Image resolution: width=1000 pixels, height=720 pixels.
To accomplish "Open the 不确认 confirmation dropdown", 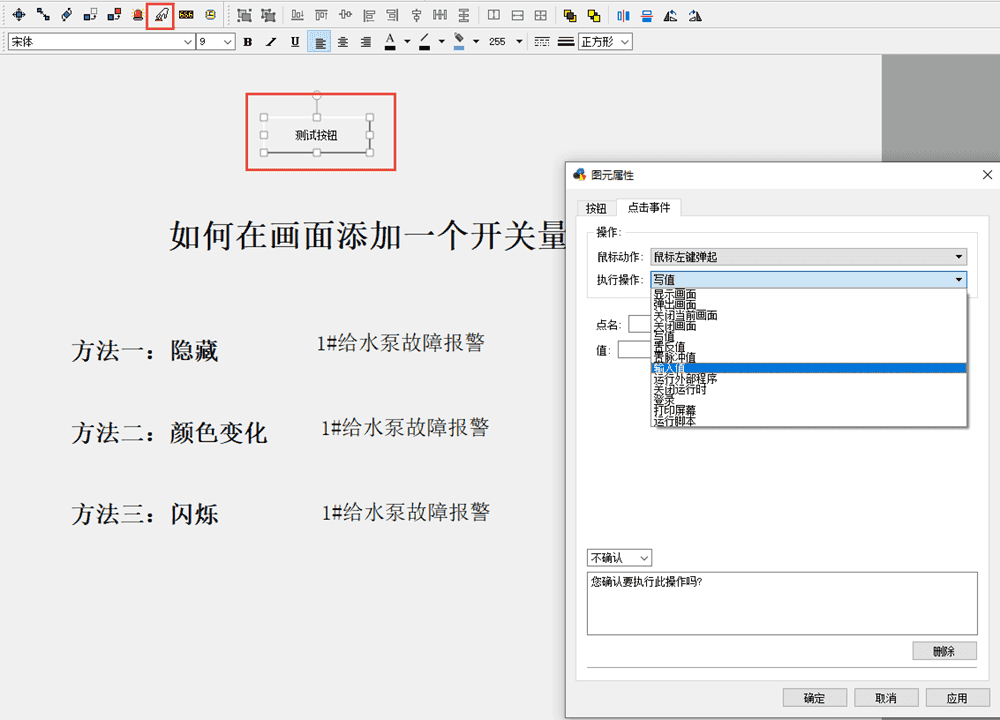I will [x=619, y=557].
